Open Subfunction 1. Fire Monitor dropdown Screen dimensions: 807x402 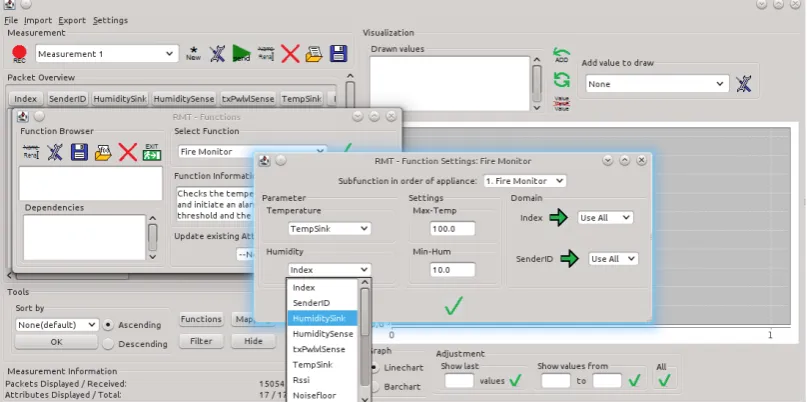pos(525,181)
